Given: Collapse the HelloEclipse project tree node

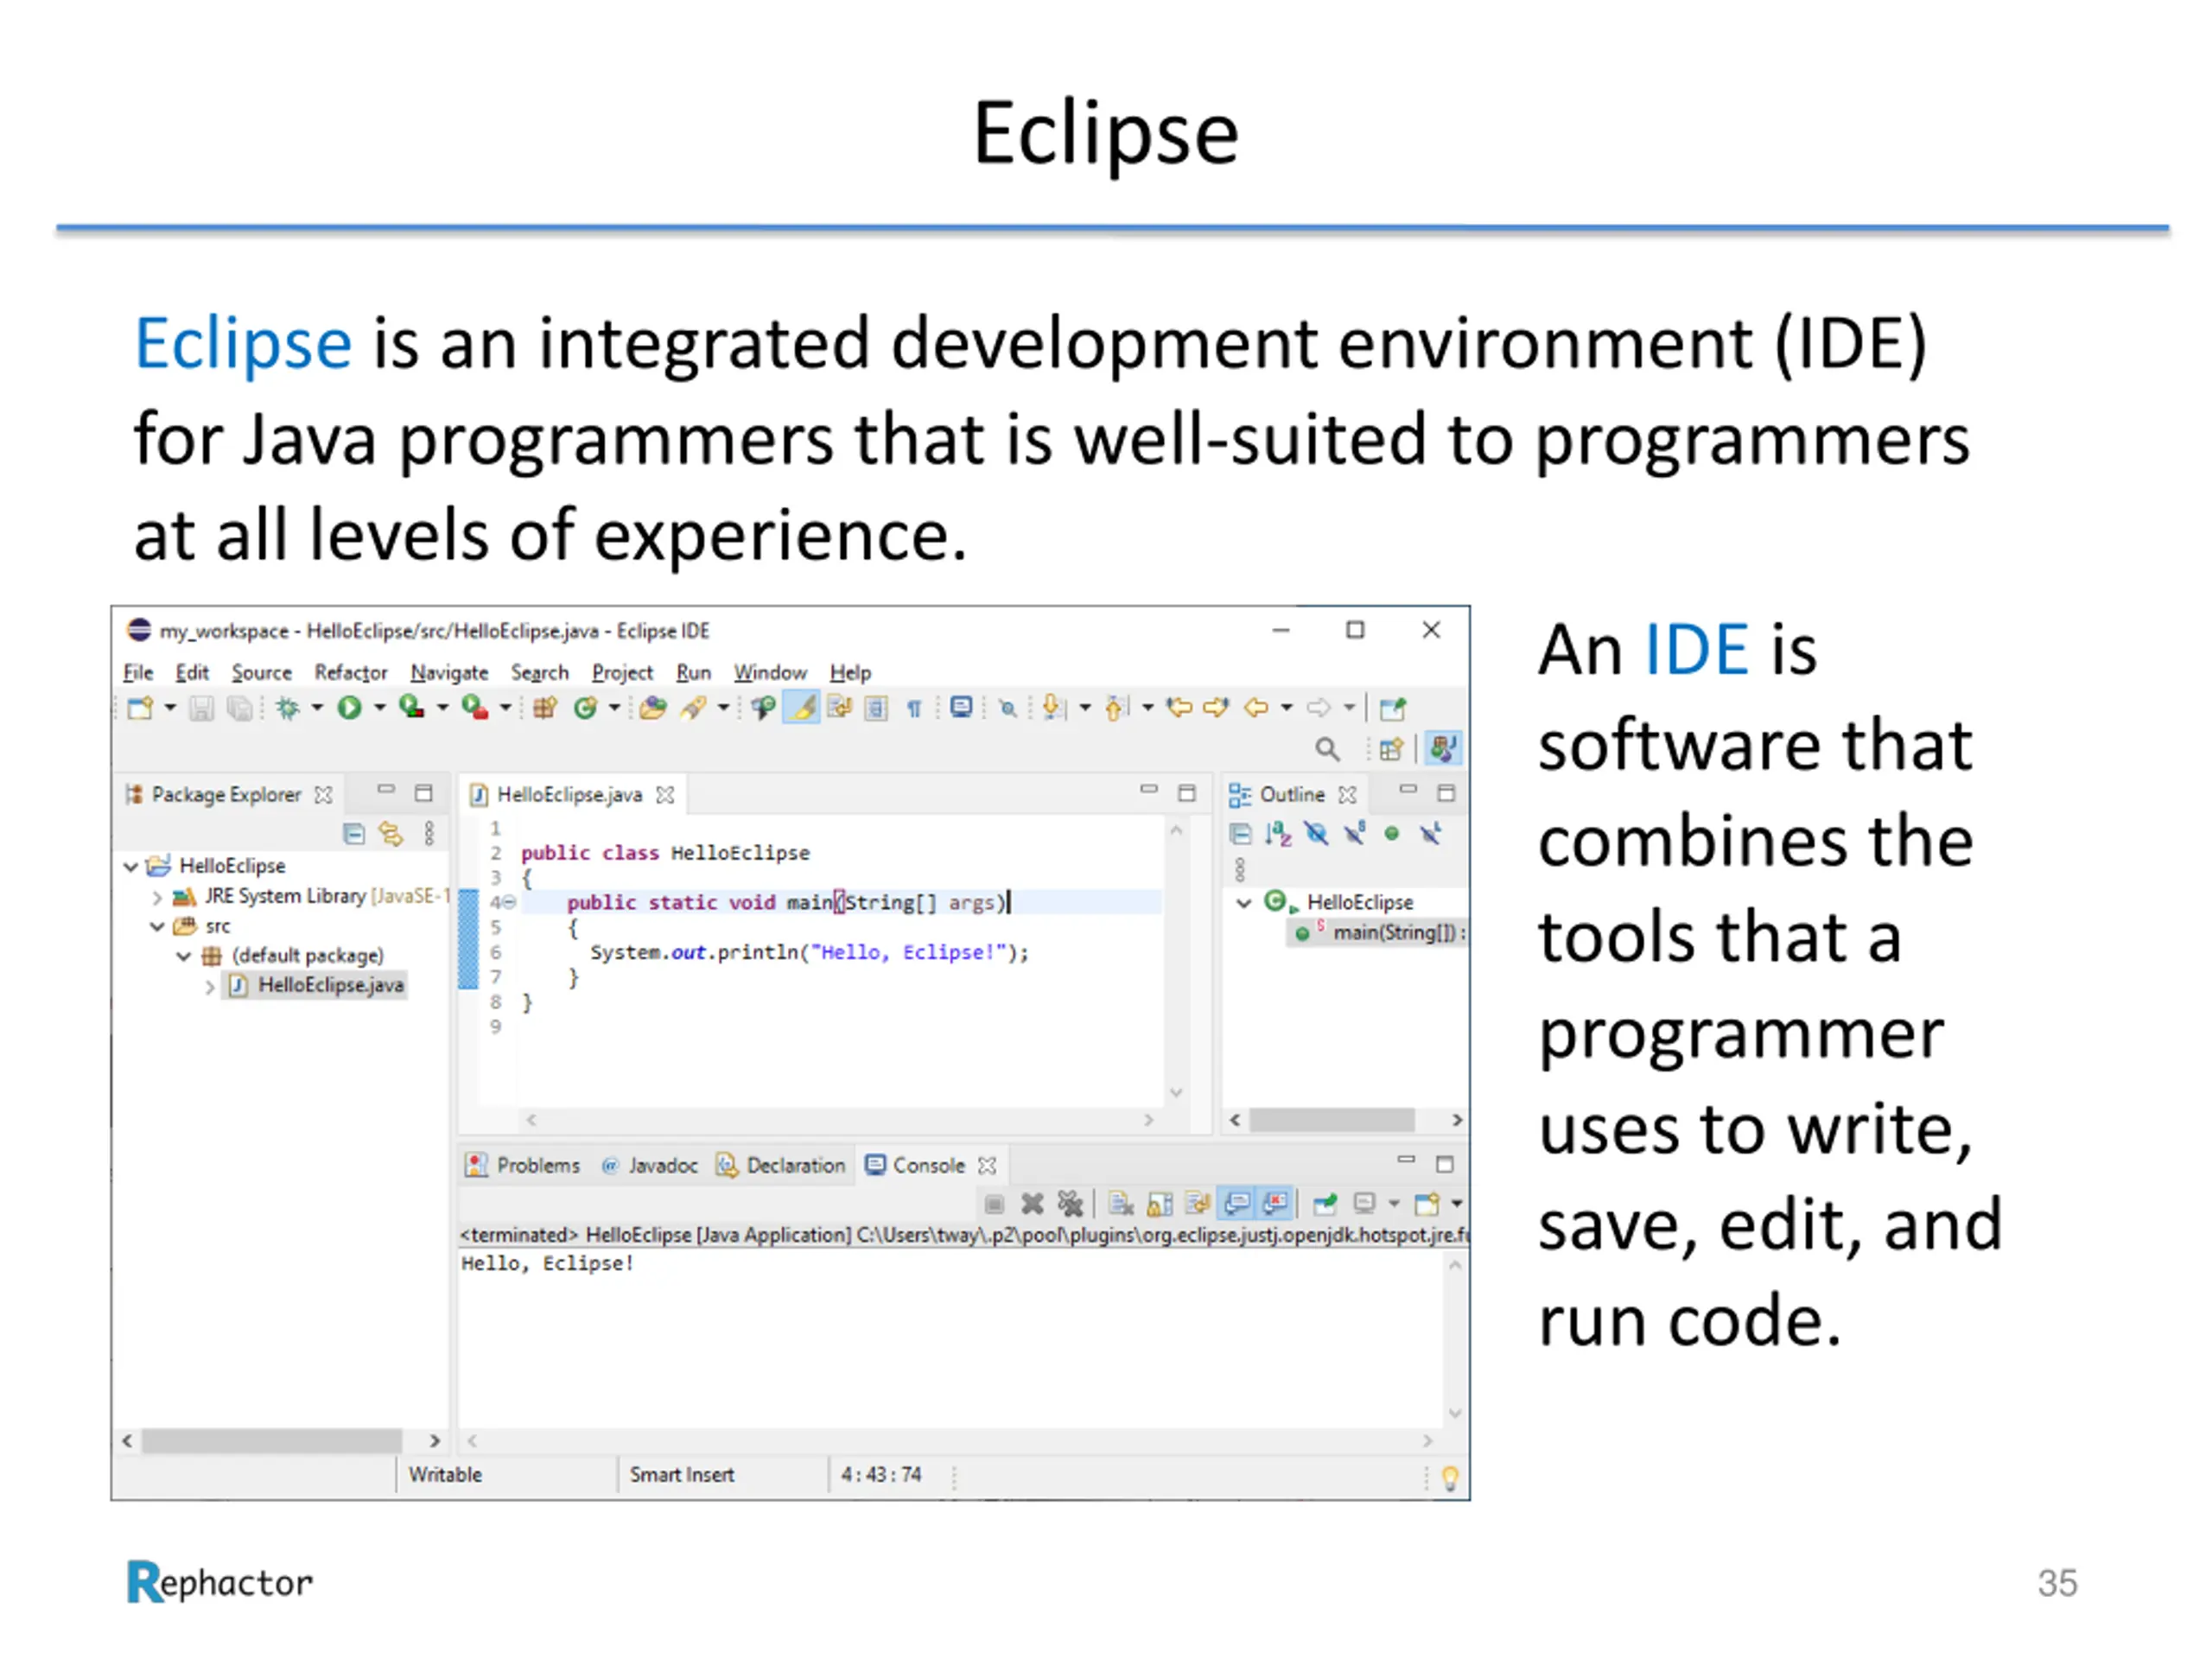Looking at the screenshot, I should pyautogui.click(x=131, y=866).
